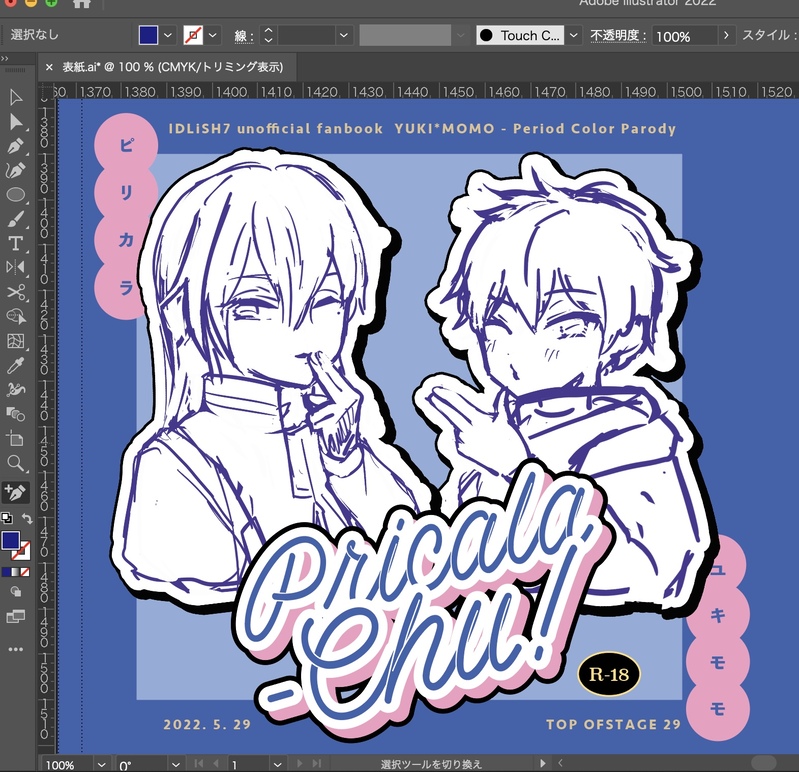Select the Curvature tool
Image resolution: width=799 pixels, height=772 pixels.
point(16,170)
